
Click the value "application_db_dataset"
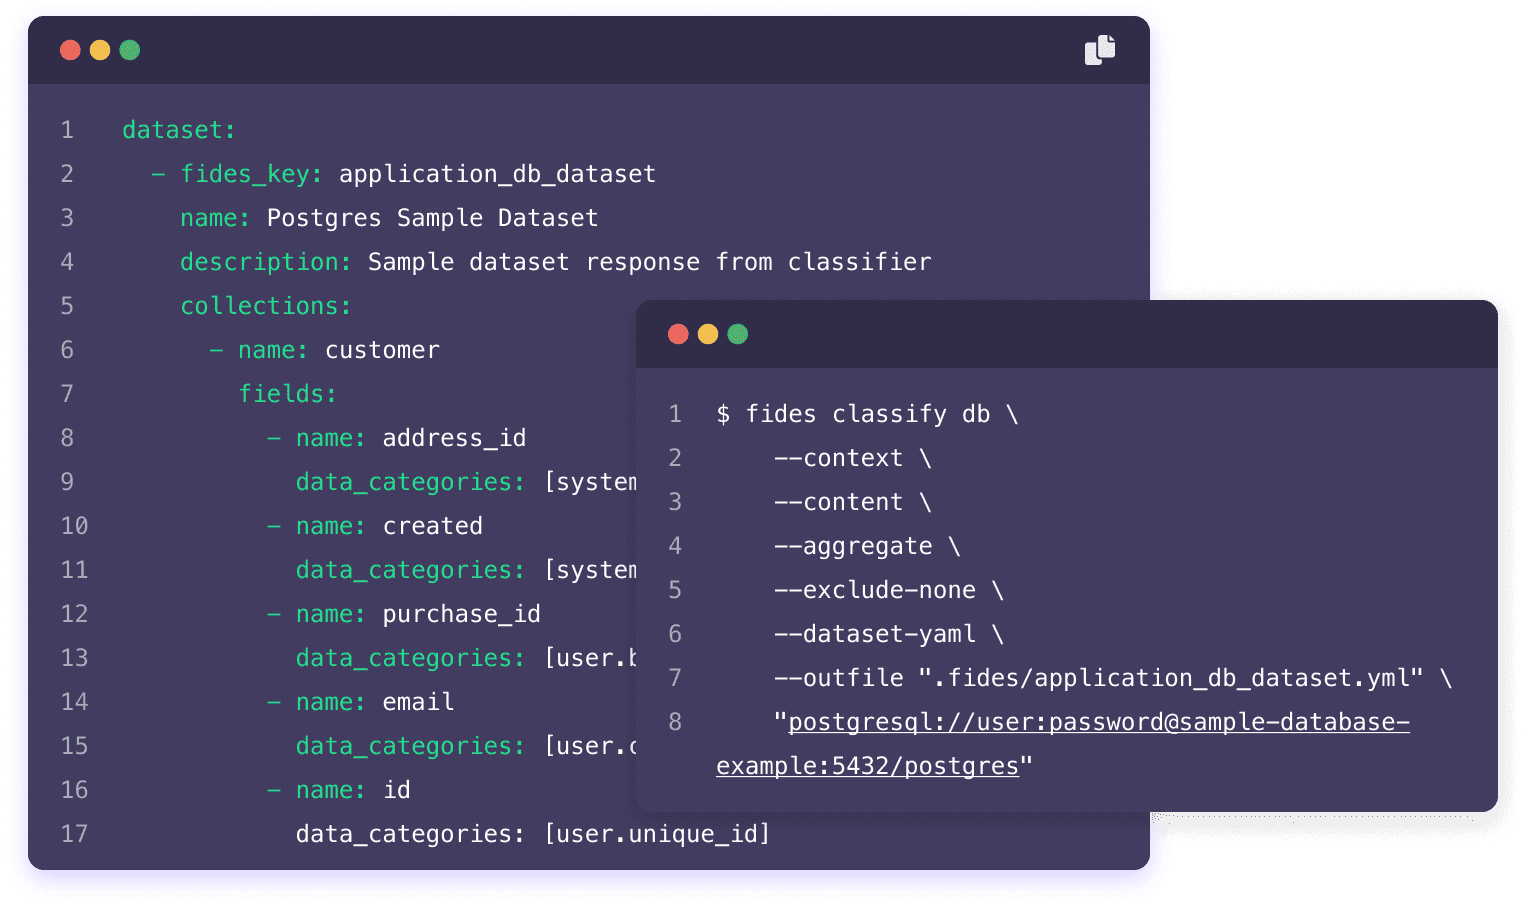pyautogui.click(x=497, y=174)
